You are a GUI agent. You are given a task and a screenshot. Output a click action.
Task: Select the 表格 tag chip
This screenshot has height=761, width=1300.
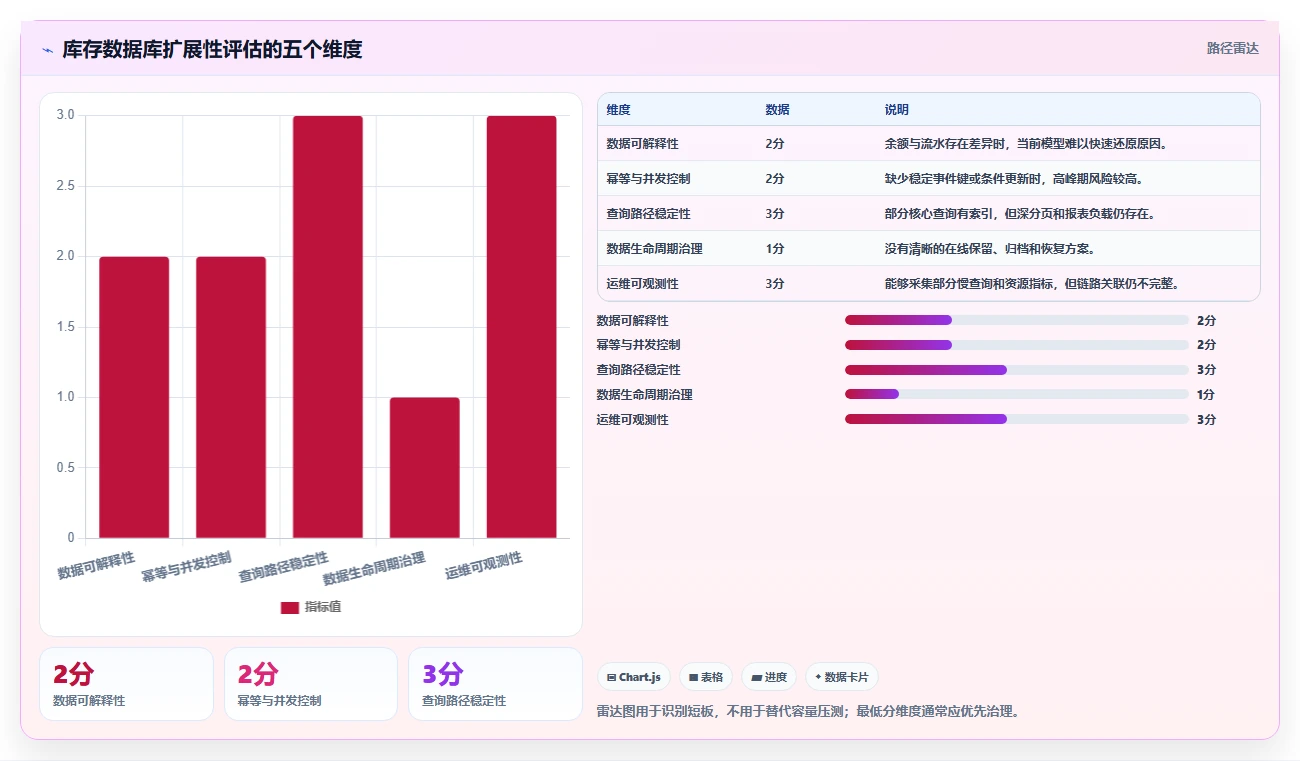(x=706, y=677)
